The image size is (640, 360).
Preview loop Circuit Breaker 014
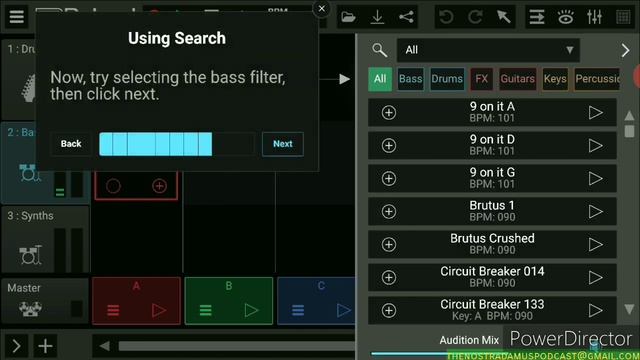click(596, 278)
